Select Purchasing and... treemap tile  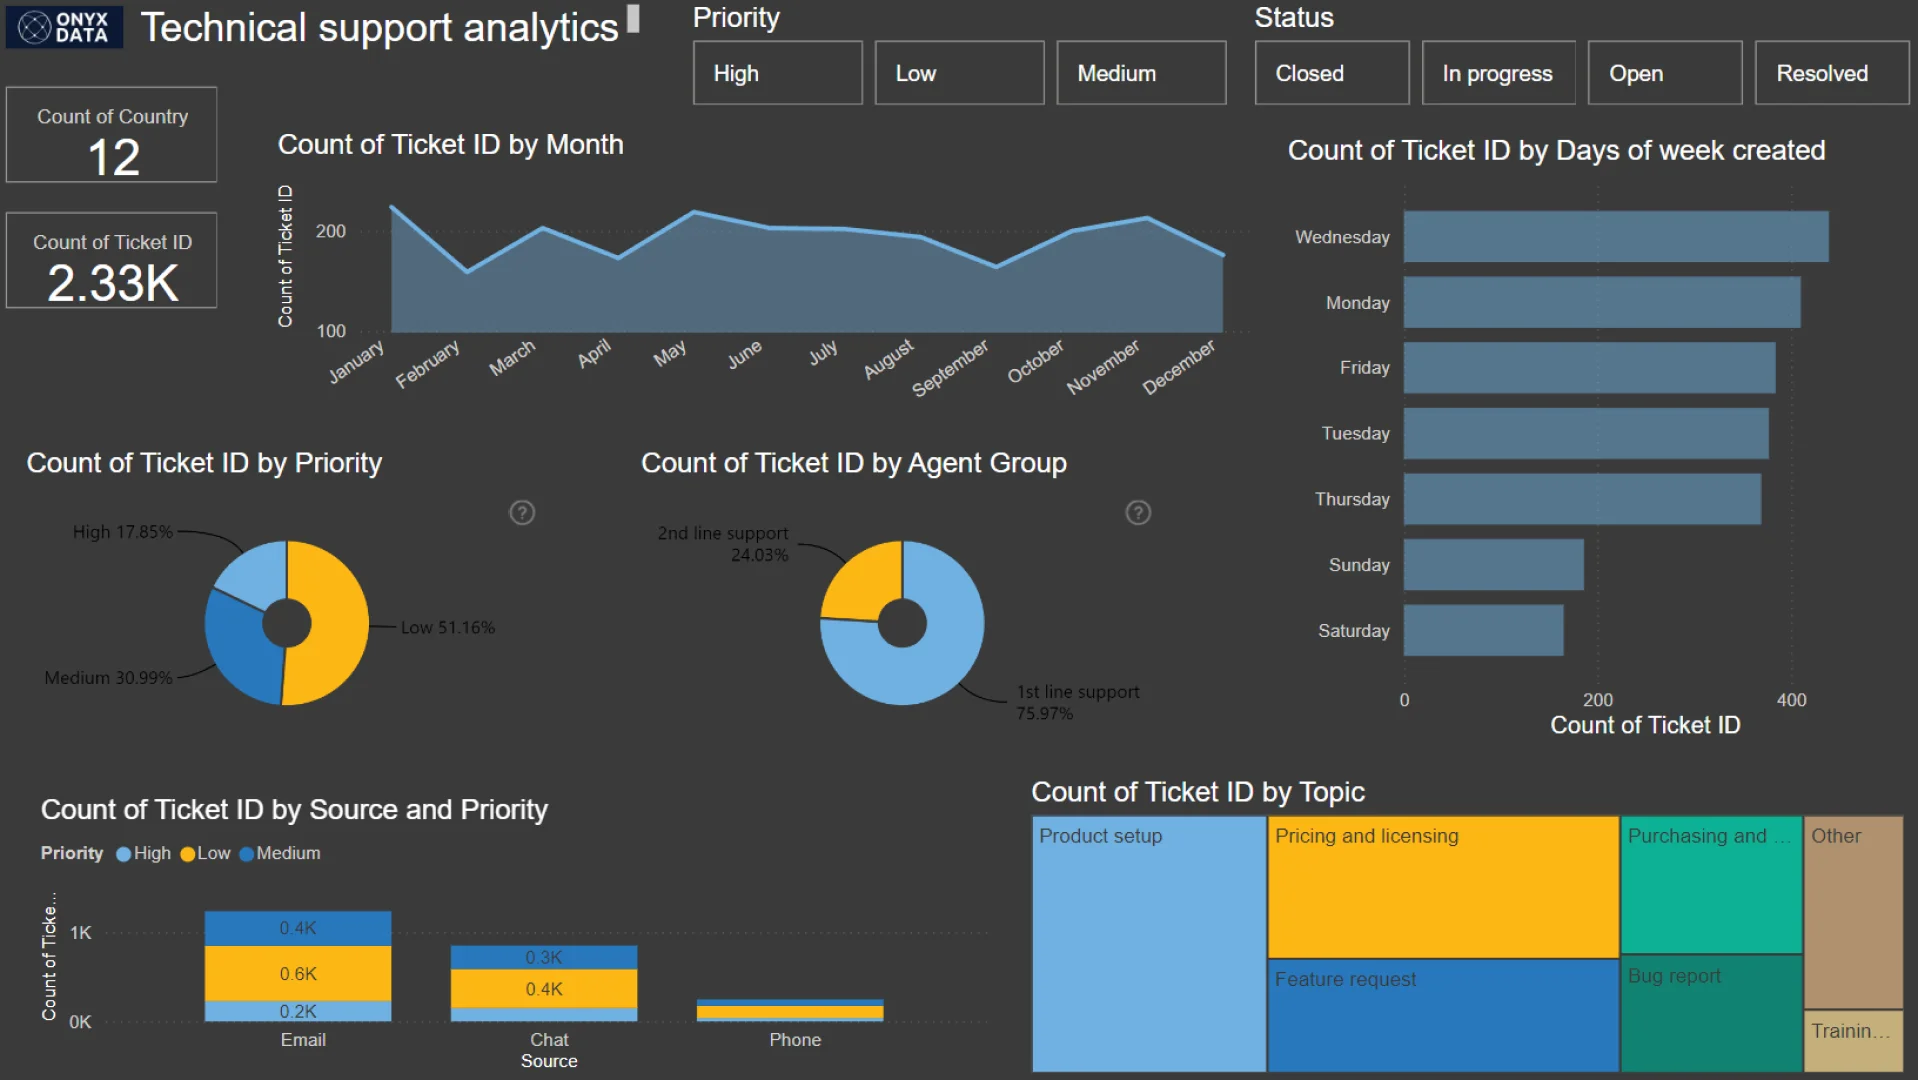(1711, 885)
